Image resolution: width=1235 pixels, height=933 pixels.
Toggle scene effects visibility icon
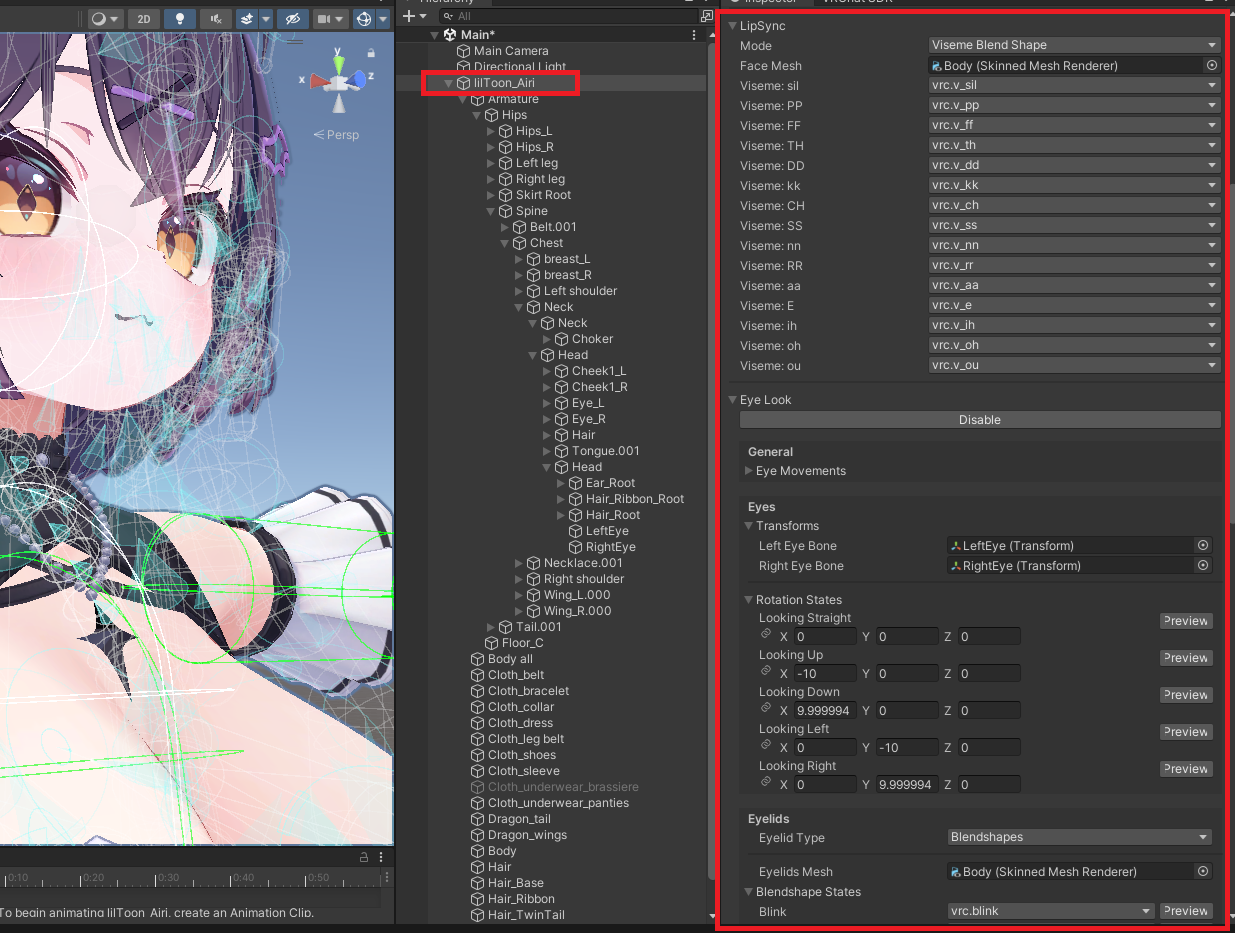pyautogui.click(x=246, y=18)
